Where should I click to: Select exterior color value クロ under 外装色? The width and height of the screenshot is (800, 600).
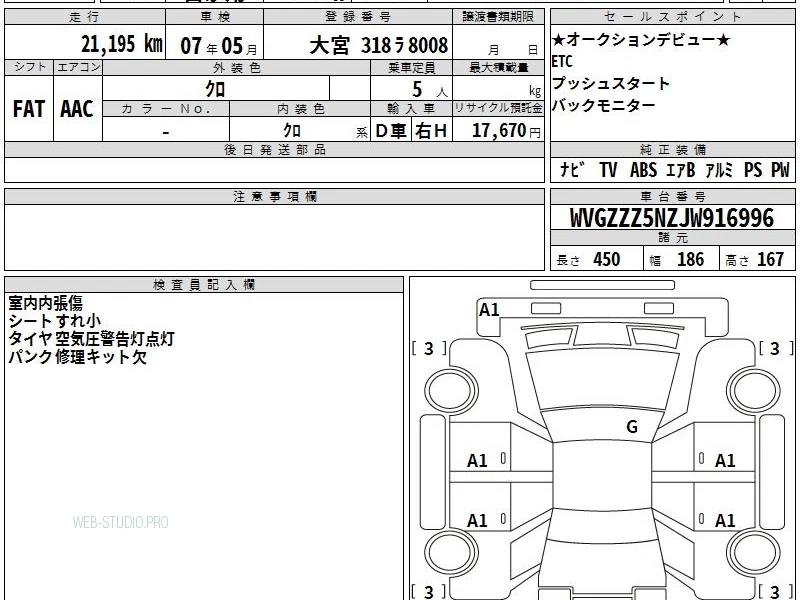click(x=215, y=89)
